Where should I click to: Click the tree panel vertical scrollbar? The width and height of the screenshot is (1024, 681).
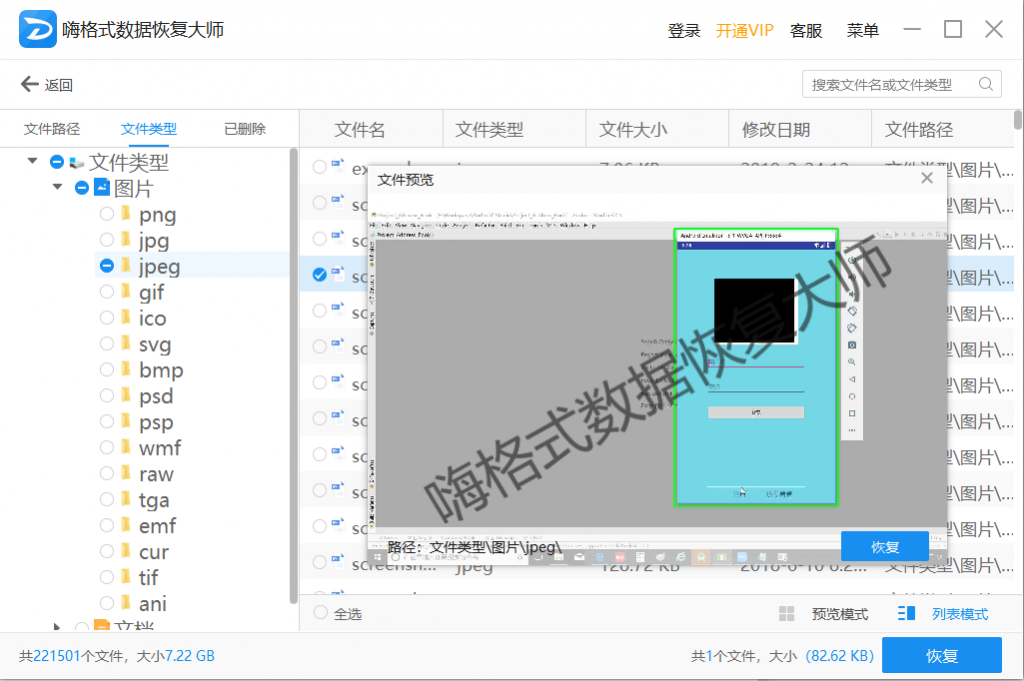[x=293, y=375]
